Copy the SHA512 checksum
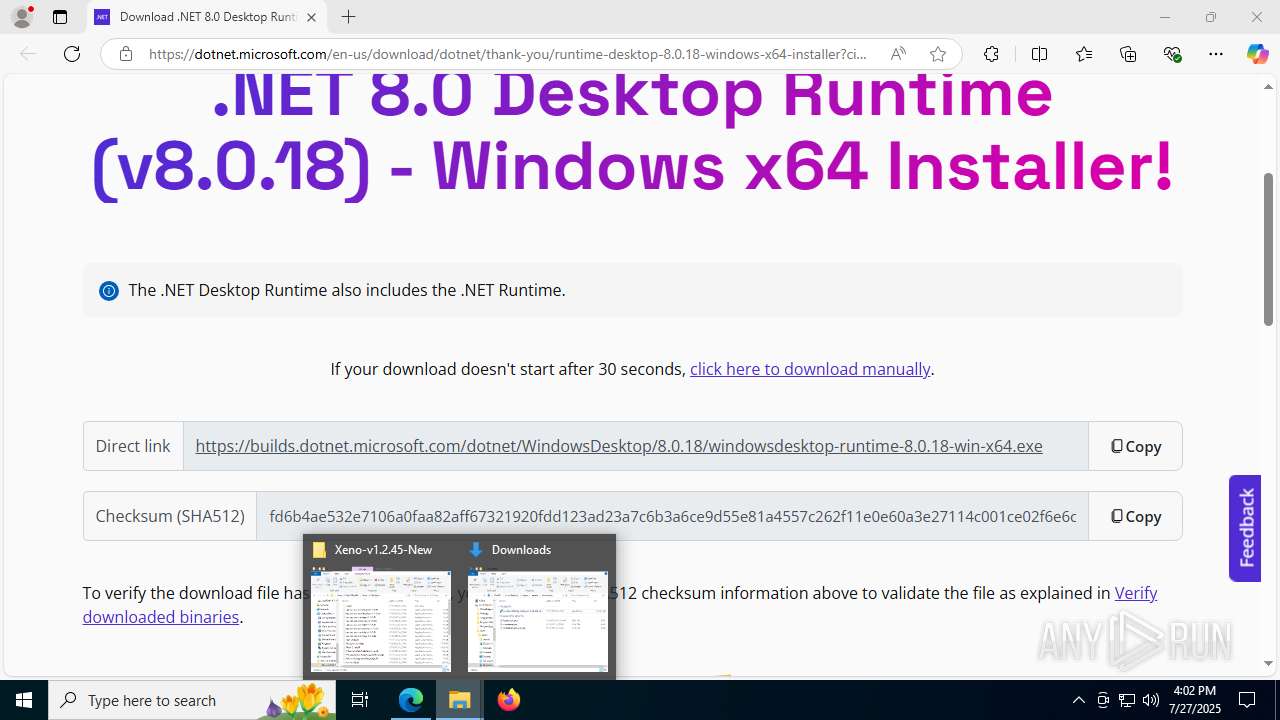This screenshot has width=1280, height=720. point(1135,516)
